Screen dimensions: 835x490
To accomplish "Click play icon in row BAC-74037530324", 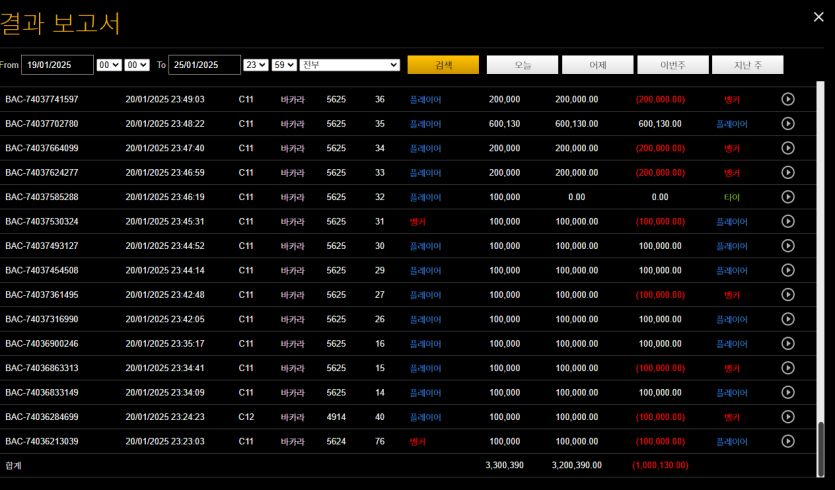I will [x=787, y=221].
